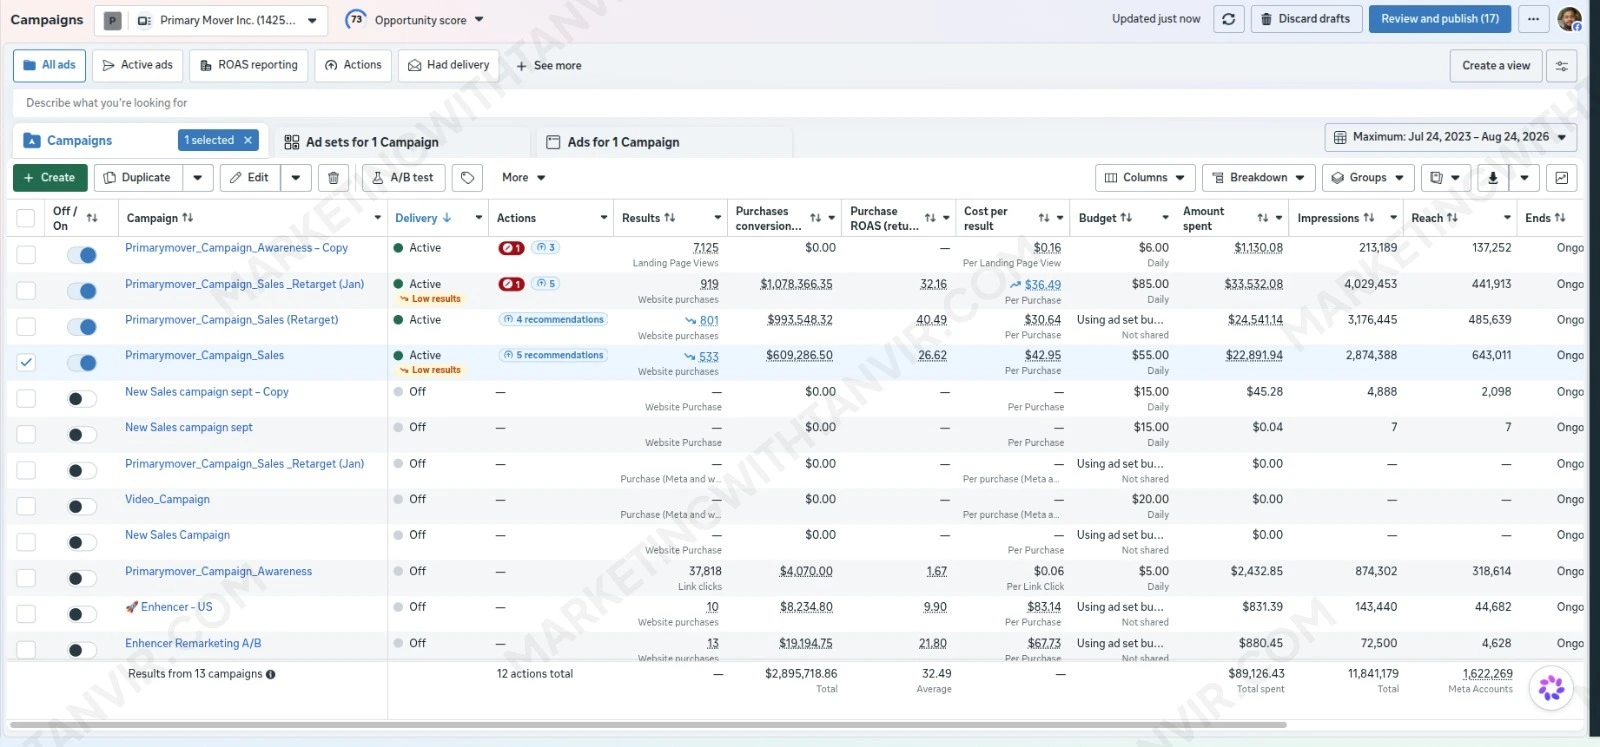Open the charts view icon
This screenshot has width=1600, height=747.
(1561, 178)
